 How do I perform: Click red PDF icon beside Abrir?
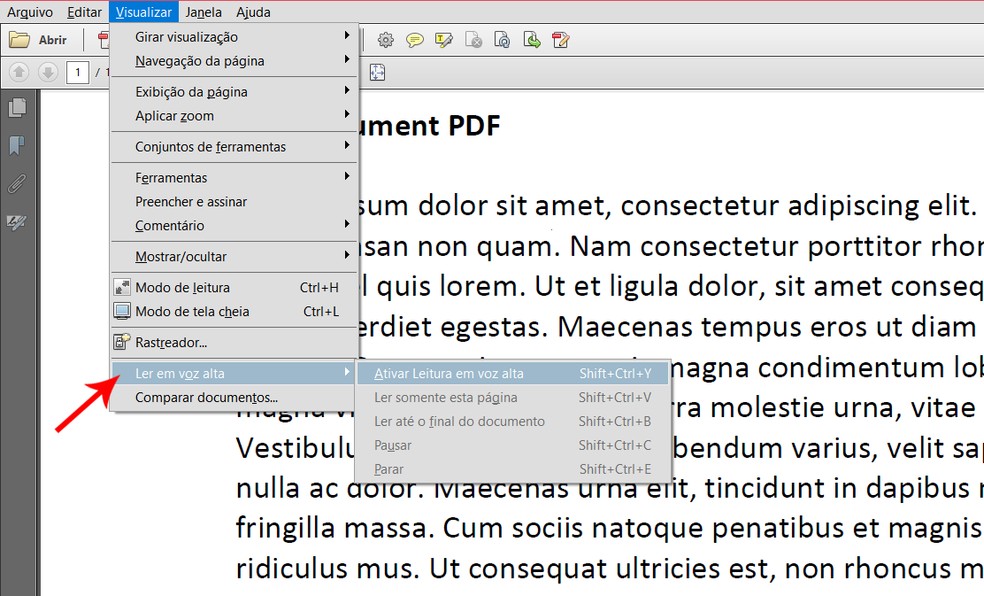(104, 40)
